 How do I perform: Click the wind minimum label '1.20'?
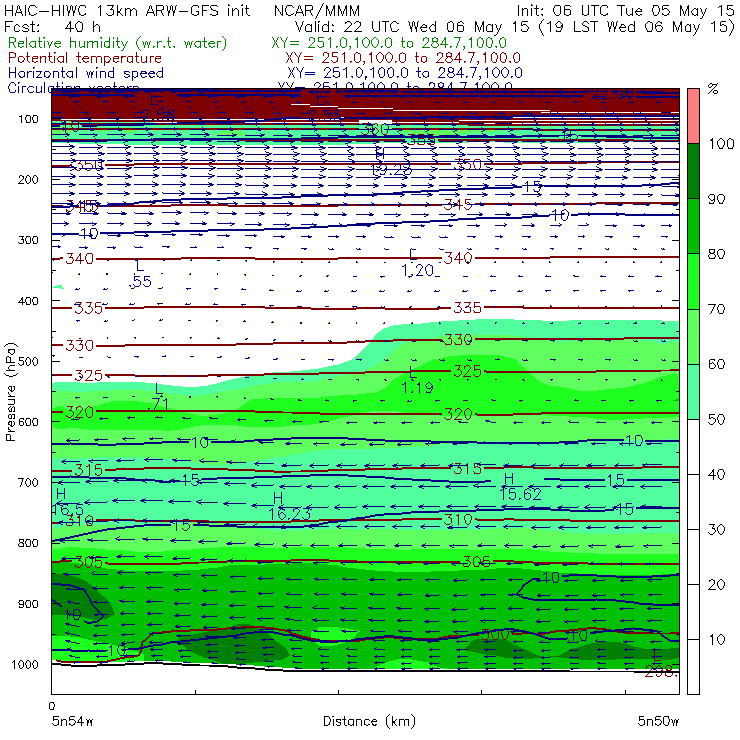click(418, 270)
